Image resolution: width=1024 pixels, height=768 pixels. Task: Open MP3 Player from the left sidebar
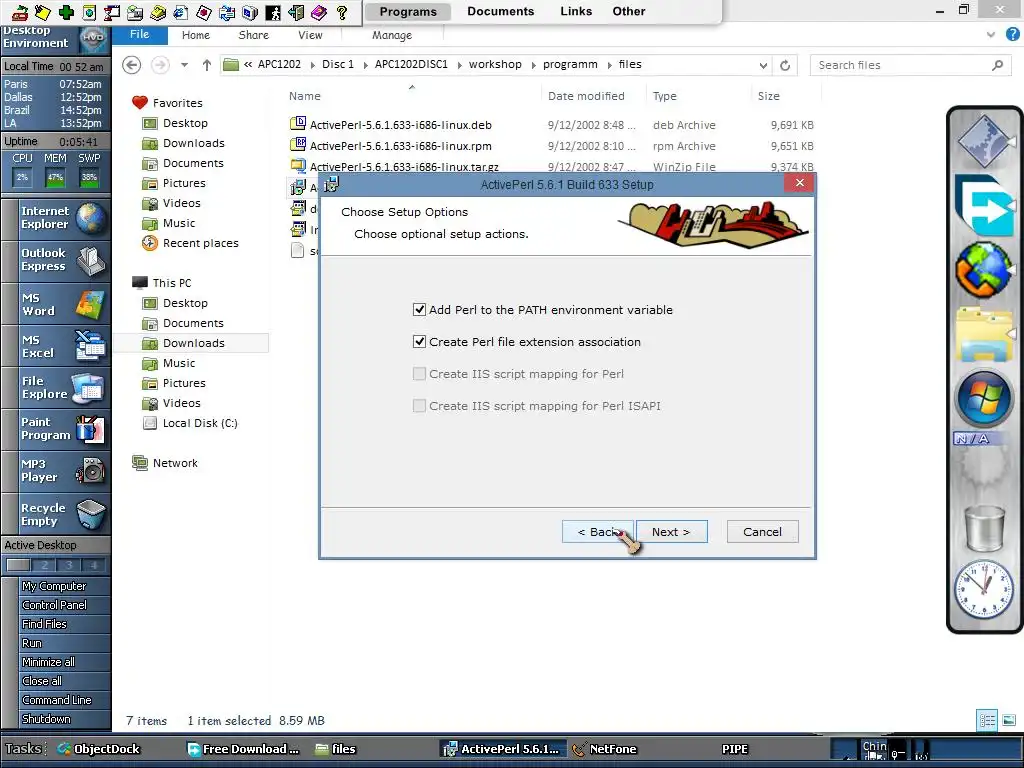coord(56,471)
